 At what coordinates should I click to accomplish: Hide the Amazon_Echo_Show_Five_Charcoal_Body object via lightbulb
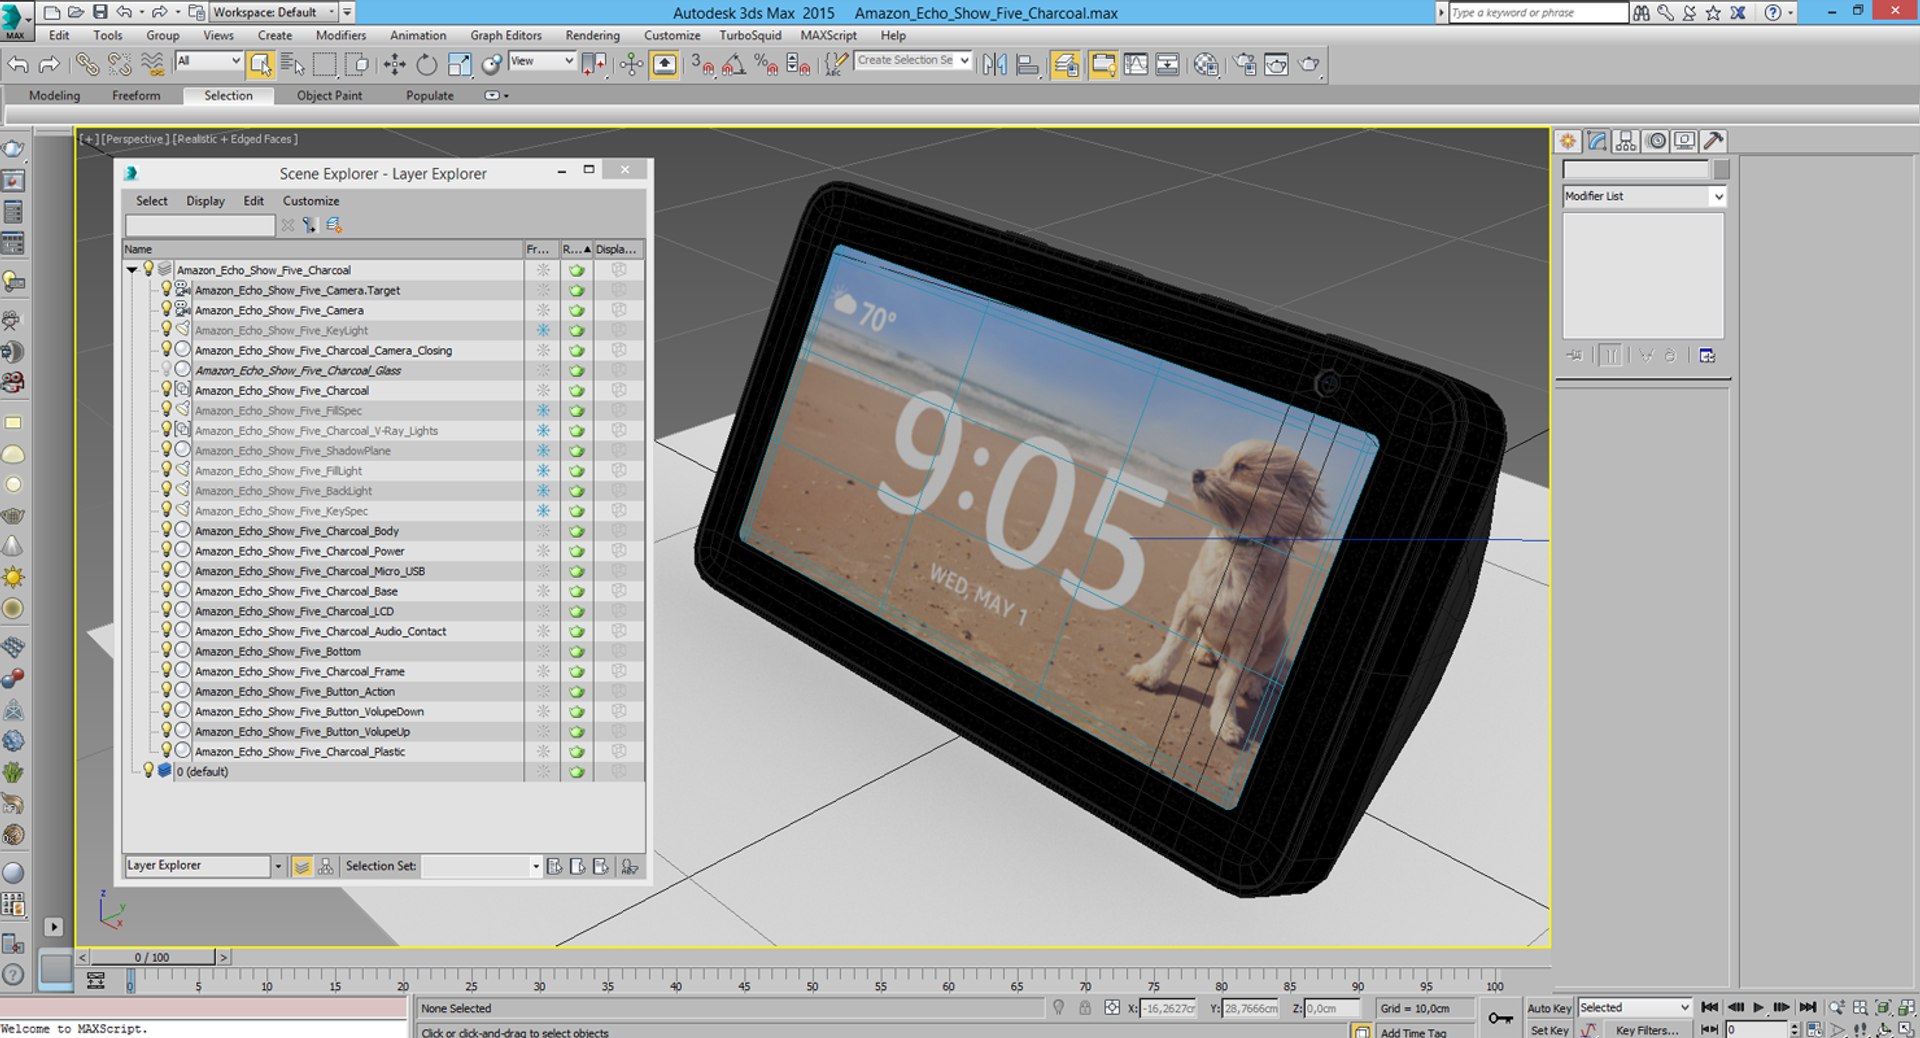pos(166,530)
